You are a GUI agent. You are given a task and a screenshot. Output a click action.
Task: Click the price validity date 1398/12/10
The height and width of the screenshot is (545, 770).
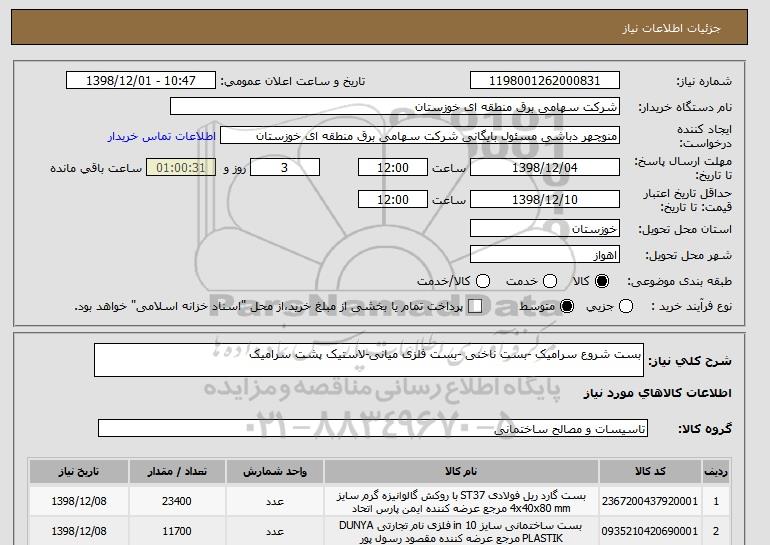(x=545, y=199)
